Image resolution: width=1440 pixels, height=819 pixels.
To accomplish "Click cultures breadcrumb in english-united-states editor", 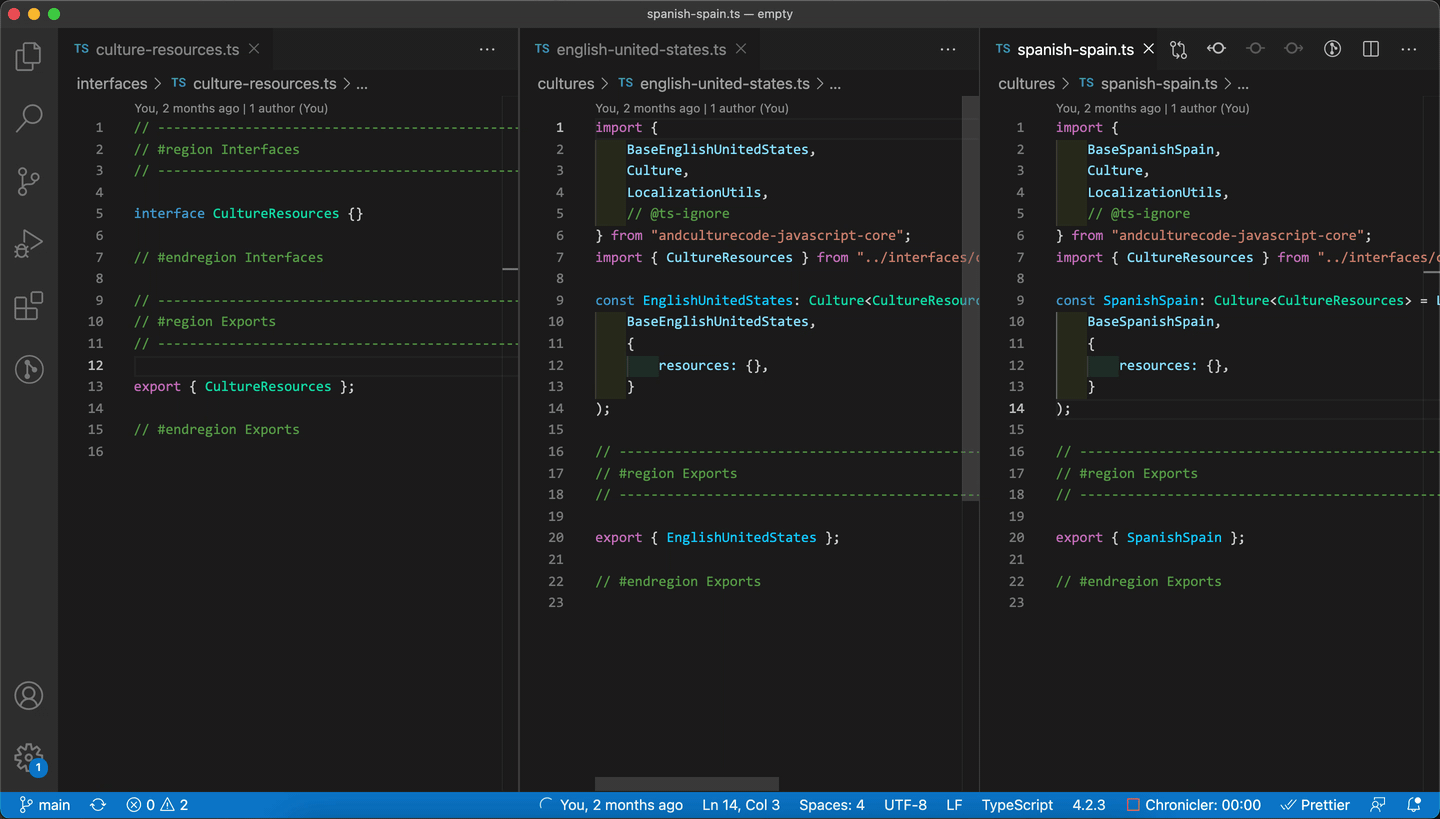I will (x=566, y=84).
